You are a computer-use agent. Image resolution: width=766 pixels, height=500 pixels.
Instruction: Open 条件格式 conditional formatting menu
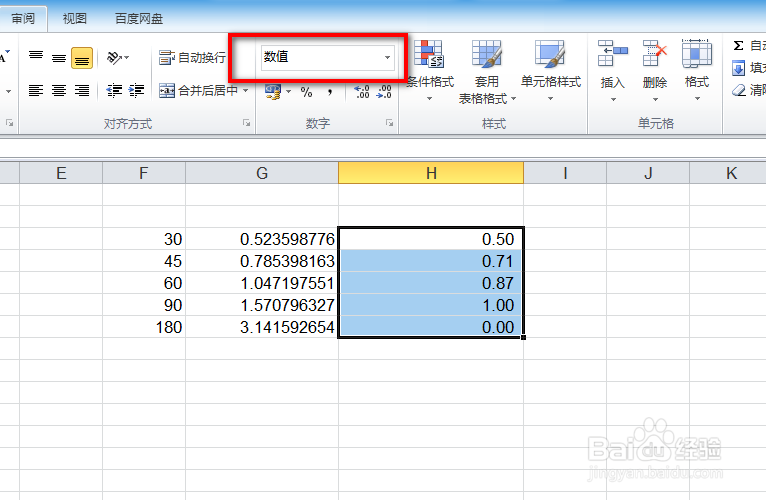[429, 71]
